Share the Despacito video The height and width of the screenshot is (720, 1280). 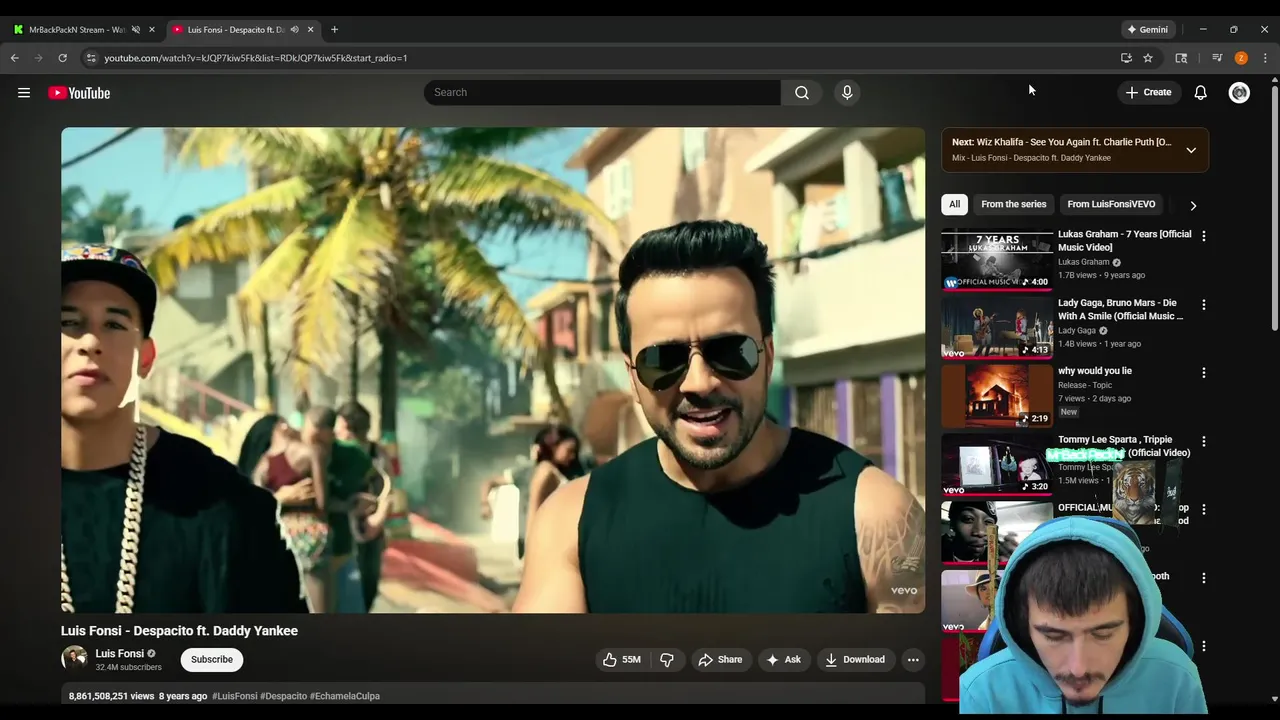click(720, 659)
